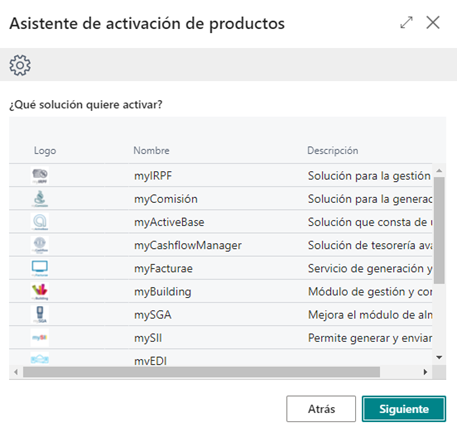
Task: Click the myBuilding name cell
Action: (163, 292)
